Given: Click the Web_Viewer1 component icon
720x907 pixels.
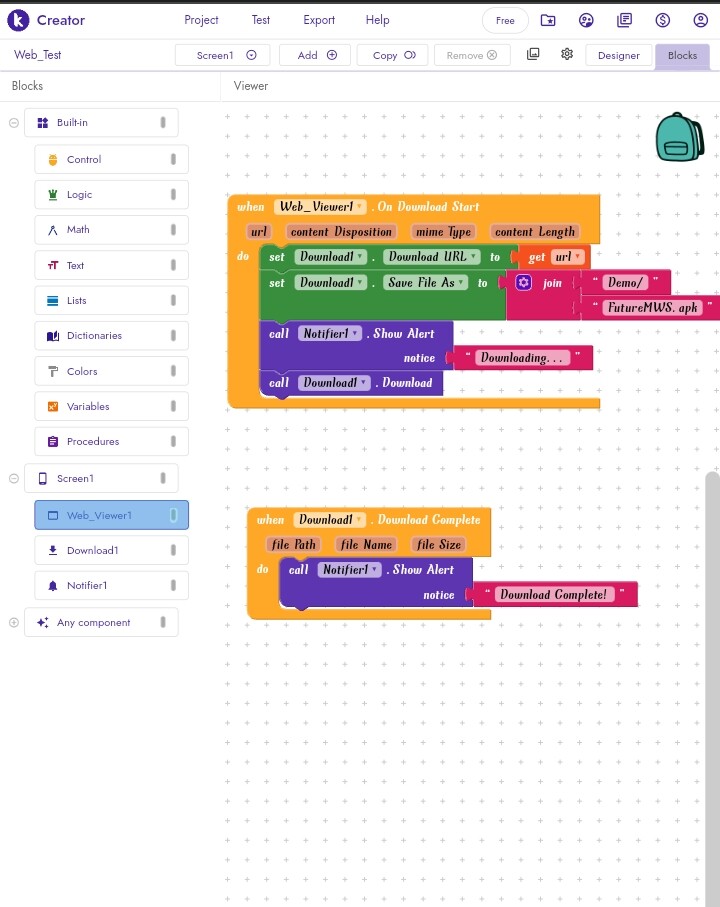Looking at the screenshot, I should [x=53, y=515].
